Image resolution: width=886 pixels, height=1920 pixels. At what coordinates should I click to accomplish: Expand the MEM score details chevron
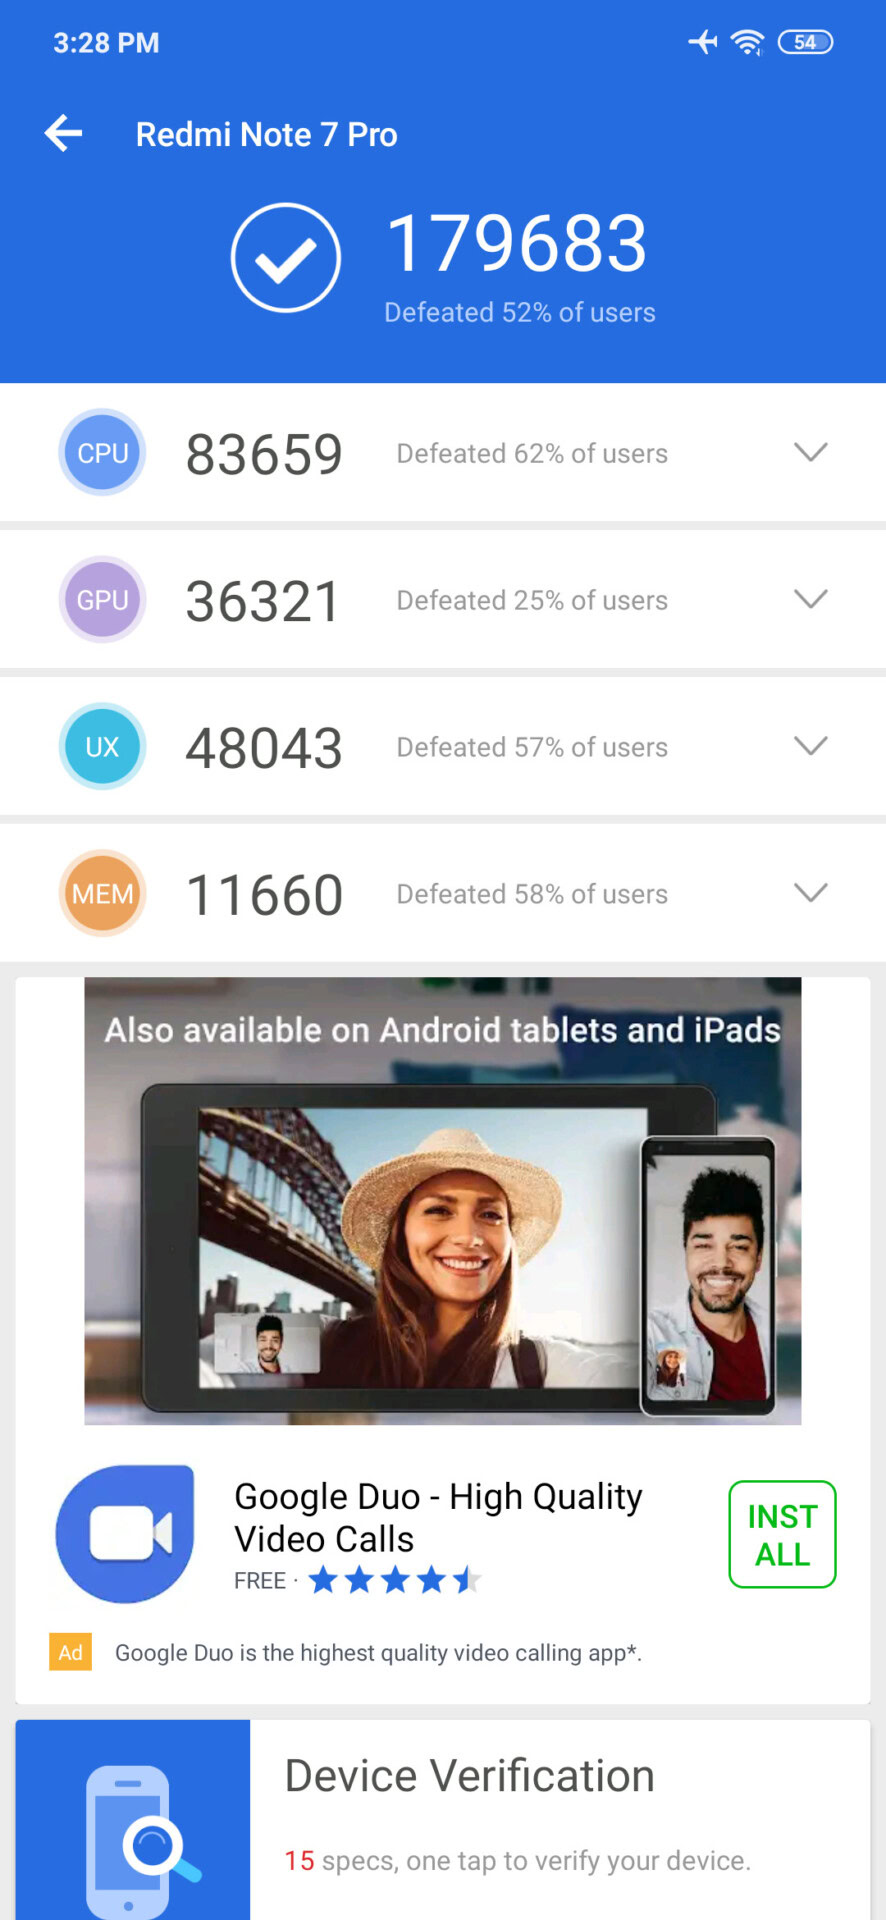click(x=811, y=893)
